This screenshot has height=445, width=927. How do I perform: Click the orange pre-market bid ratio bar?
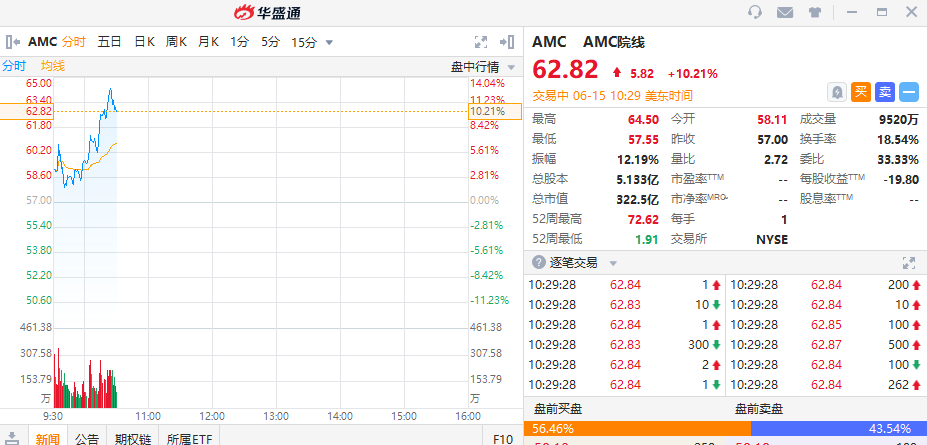637,428
